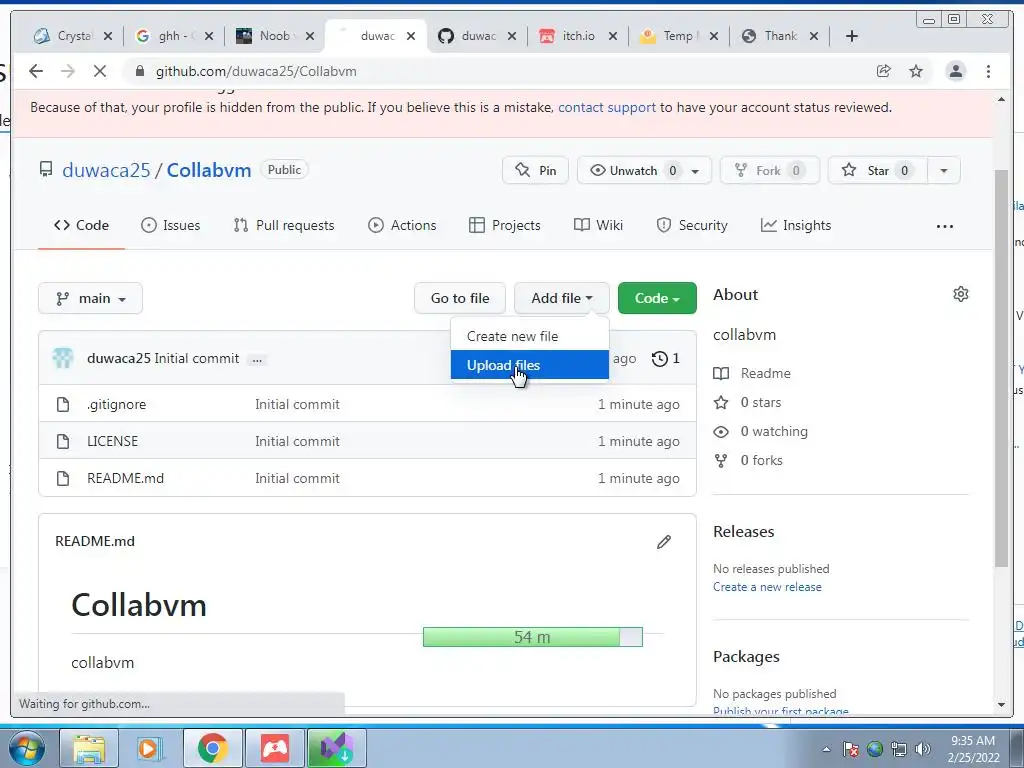The image size is (1024, 768).
Task: Open Chrome three-dot menu
Action: point(988,71)
